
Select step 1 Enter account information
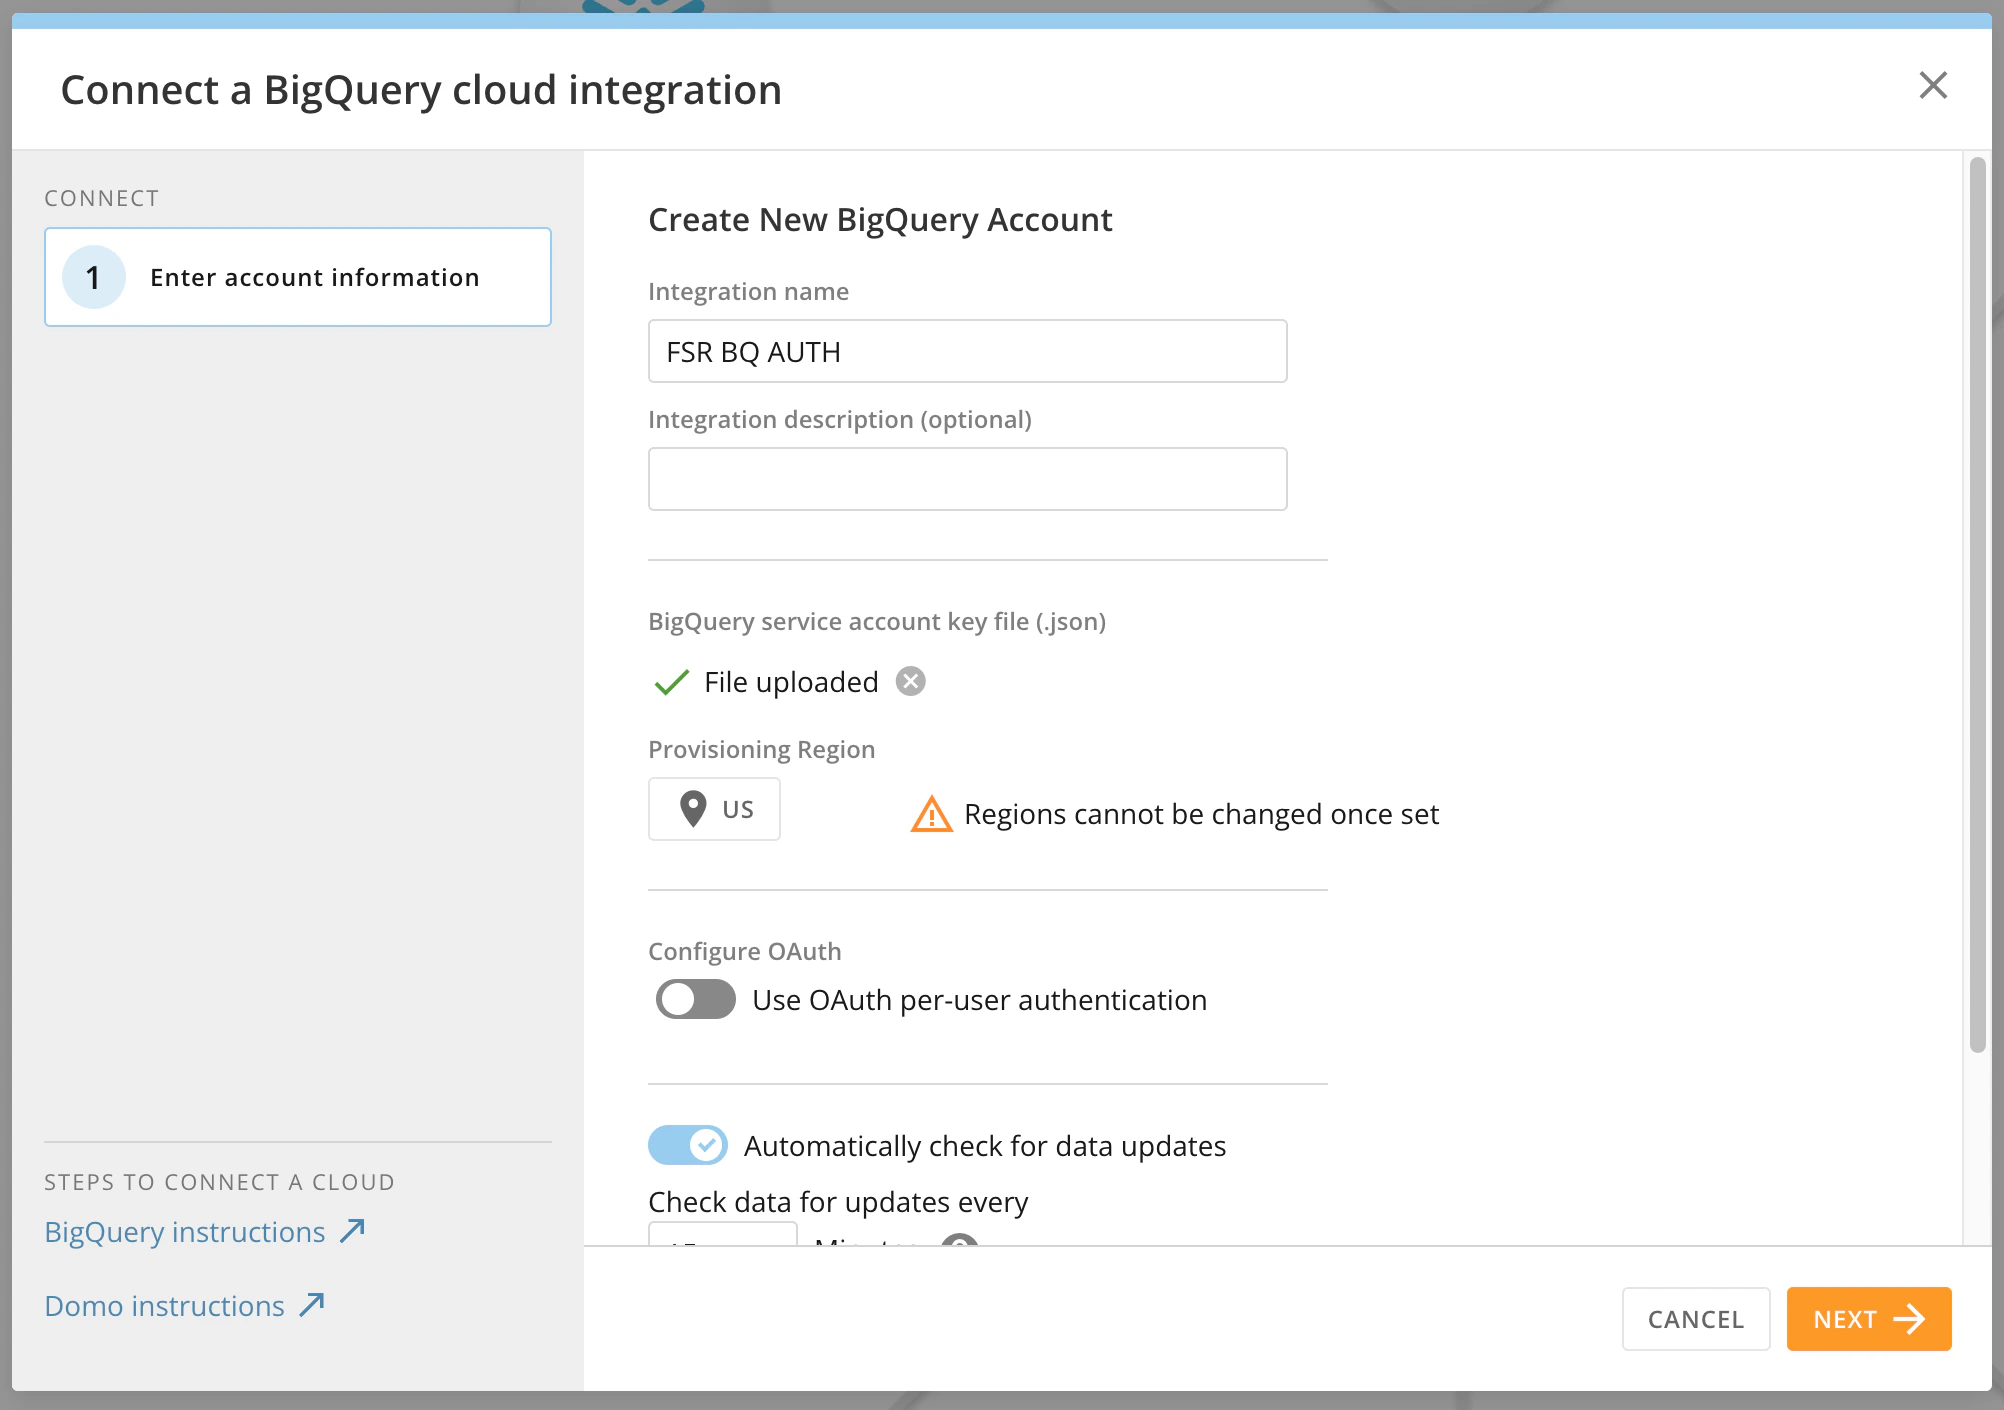pyautogui.click(x=298, y=277)
